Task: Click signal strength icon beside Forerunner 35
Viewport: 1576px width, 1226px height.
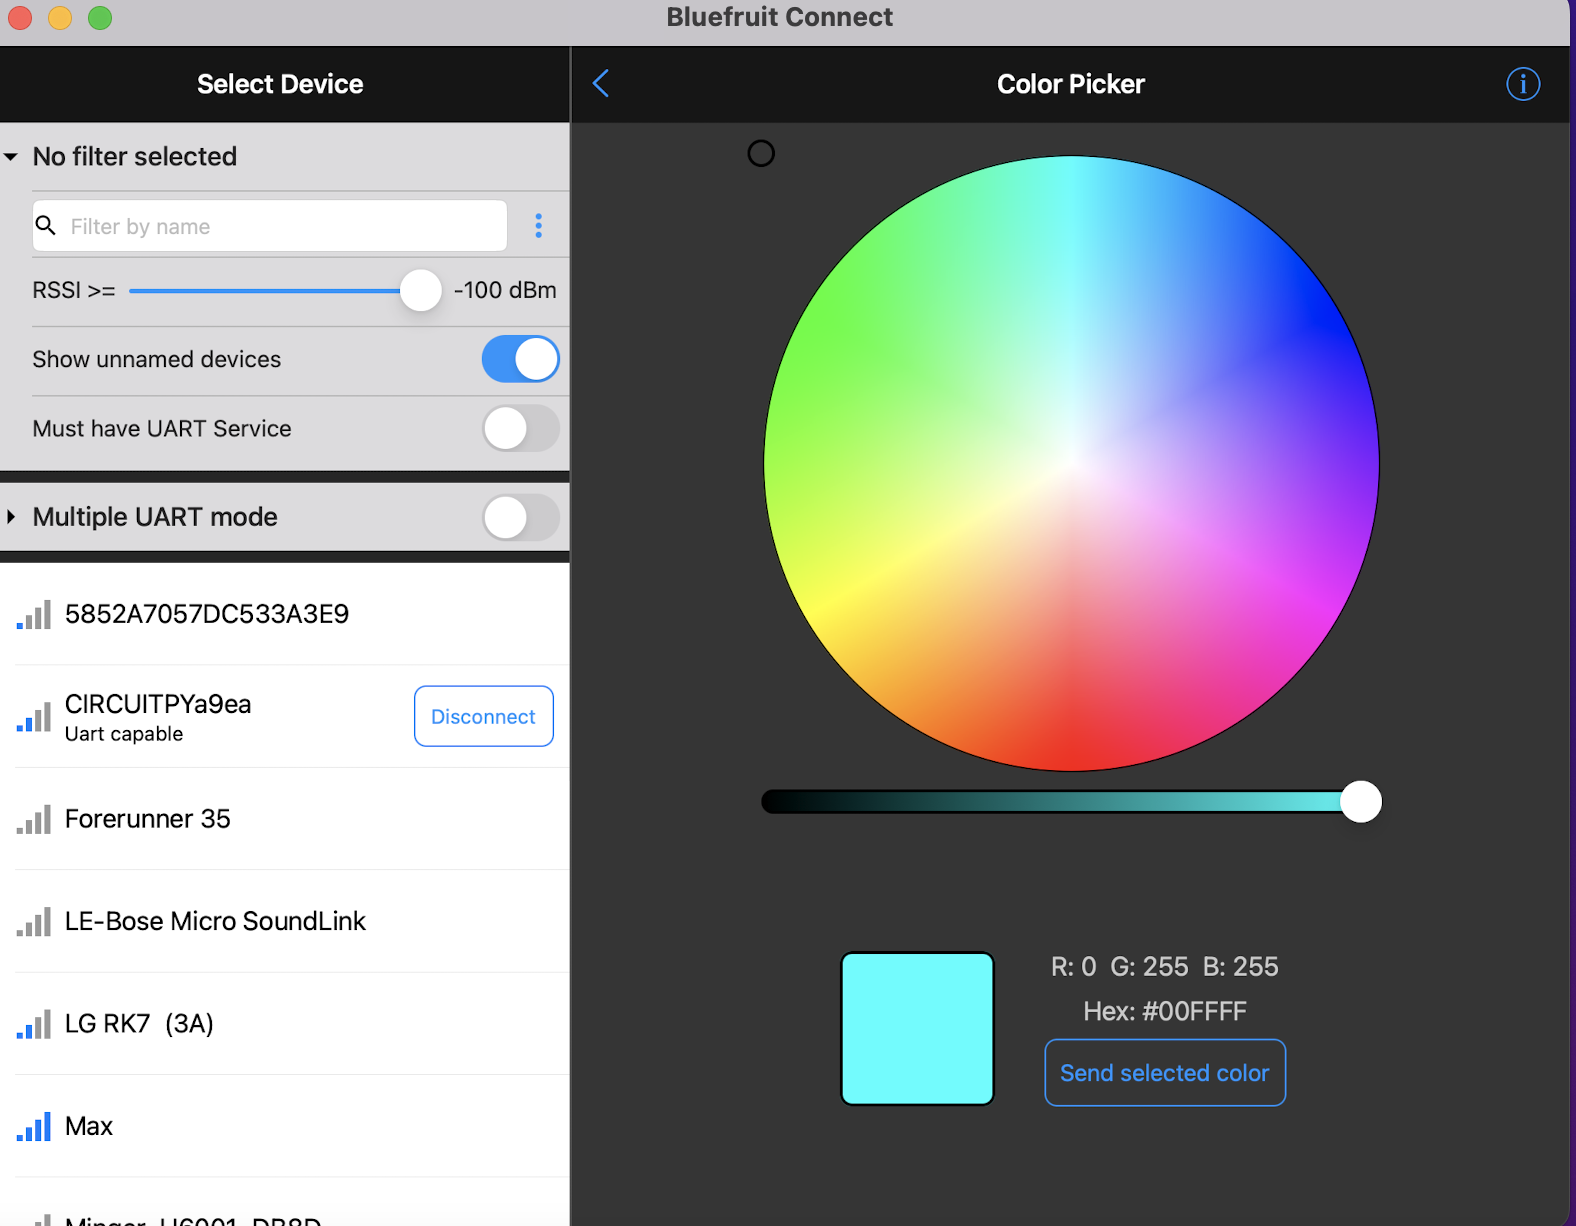Action: [x=34, y=820]
